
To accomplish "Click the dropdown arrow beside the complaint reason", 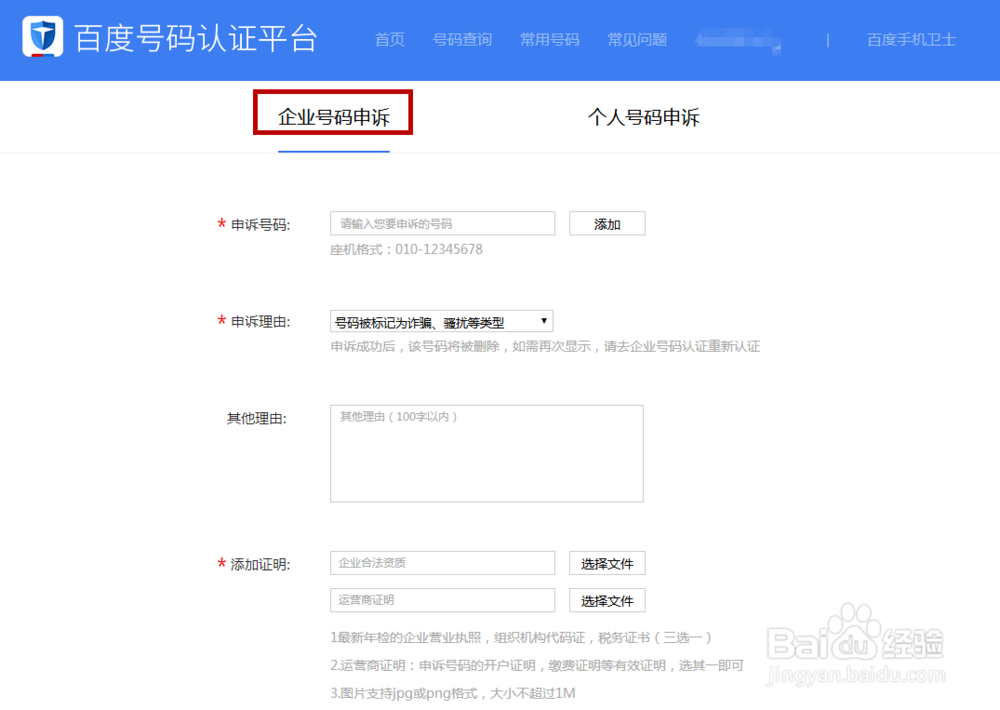I will click(x=543, y=320).
